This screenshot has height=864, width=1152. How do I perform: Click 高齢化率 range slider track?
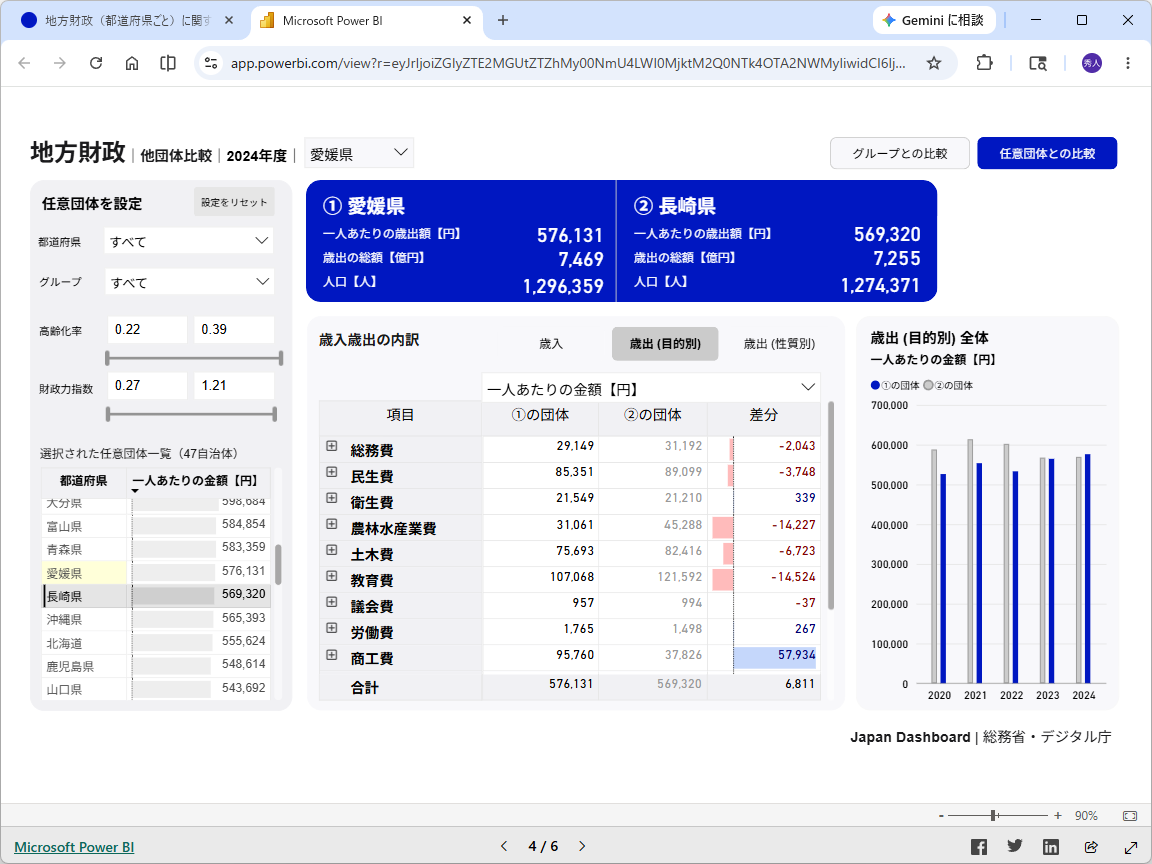click(195, 359)
